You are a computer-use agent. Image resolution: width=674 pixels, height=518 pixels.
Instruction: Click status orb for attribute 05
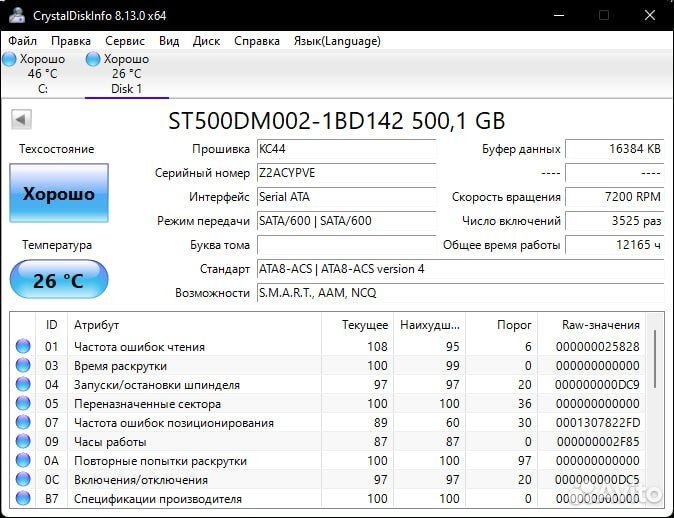tap(23, 403)
